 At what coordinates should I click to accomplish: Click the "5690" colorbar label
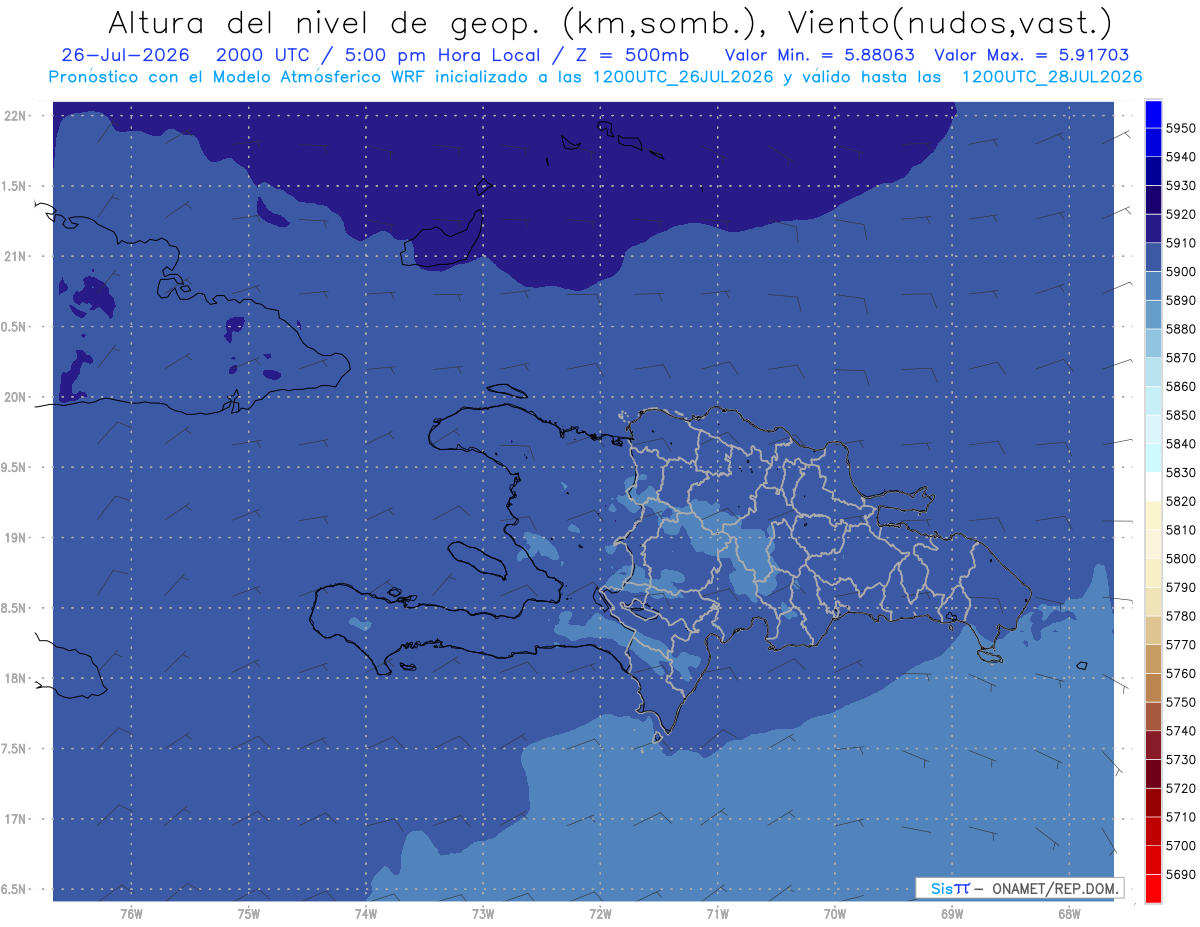pyautogui.click(x=1181, y=874)
